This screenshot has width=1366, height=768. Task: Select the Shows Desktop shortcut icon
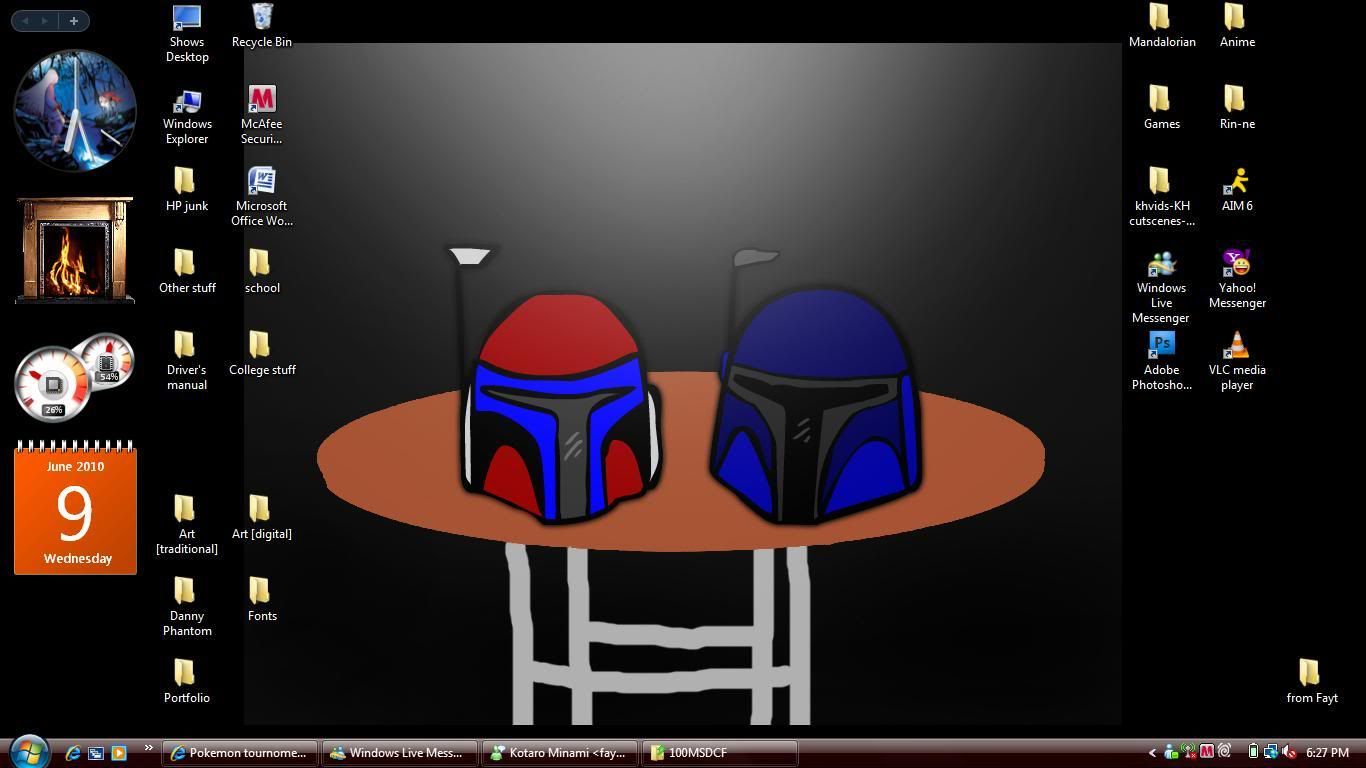pos(187,33)
